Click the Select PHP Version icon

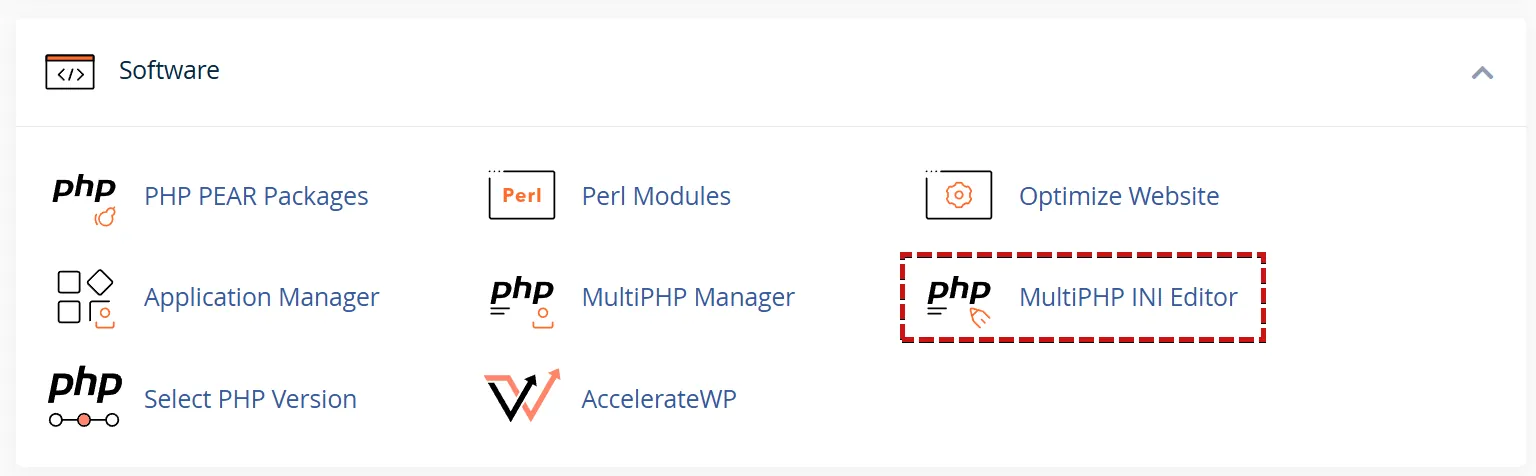pyautogui.click(x=84, y=398)
